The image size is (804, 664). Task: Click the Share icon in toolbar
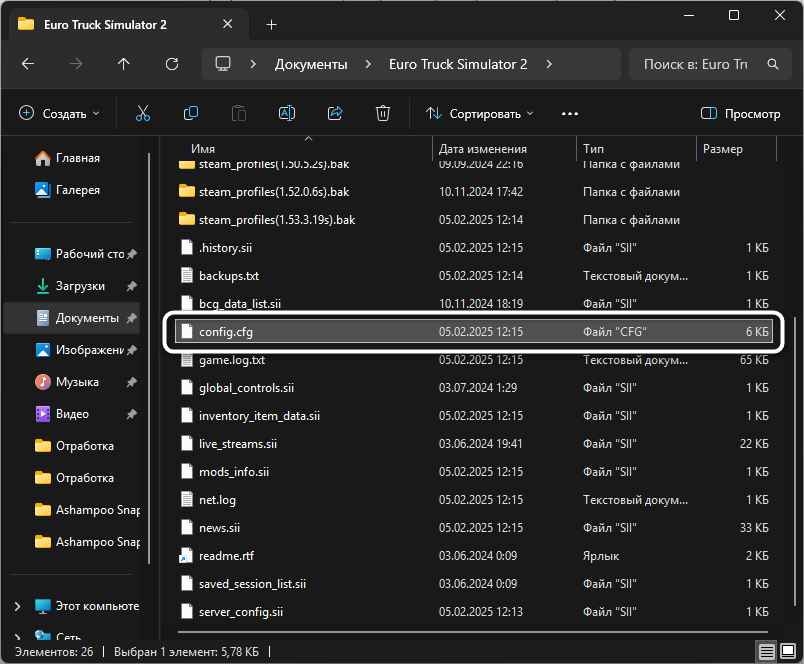point(335,114)
